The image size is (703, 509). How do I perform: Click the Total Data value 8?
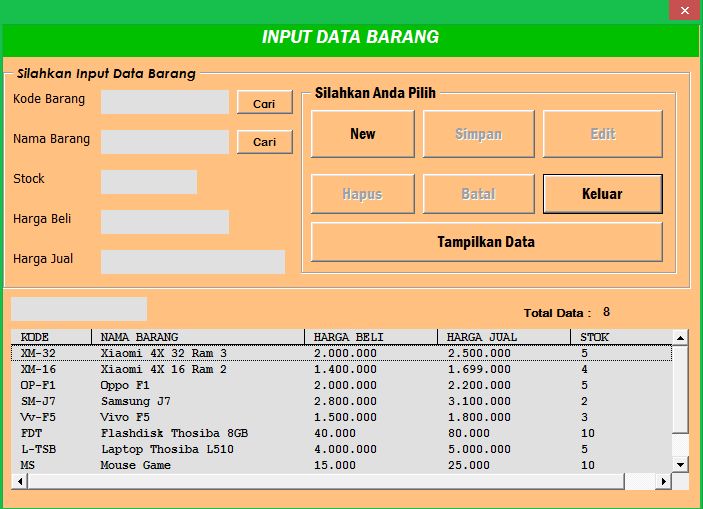coord(606,312)
